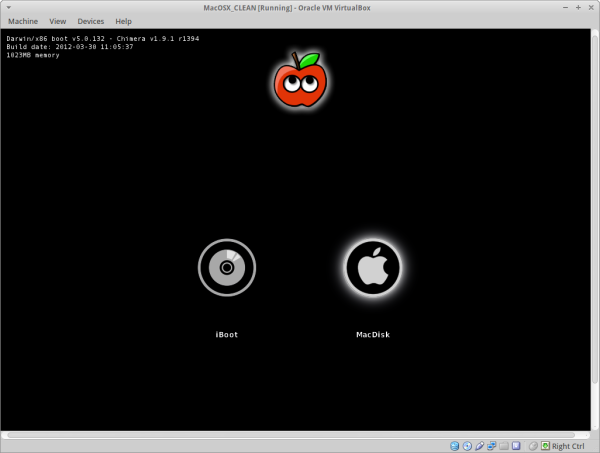The width and height of the screenshot is (600, 453).
Task: Click the USB devices status icon
Action: (x=479, y=446)
